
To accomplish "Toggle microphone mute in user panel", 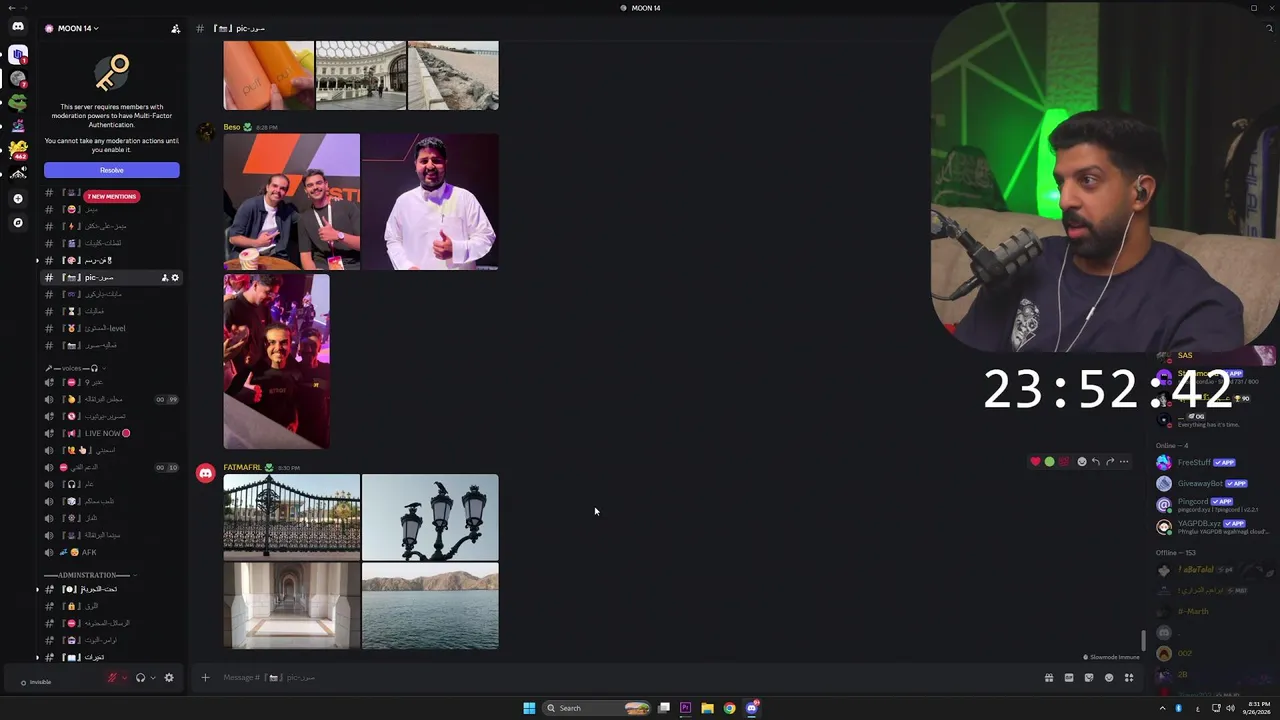I will (113, 678).
